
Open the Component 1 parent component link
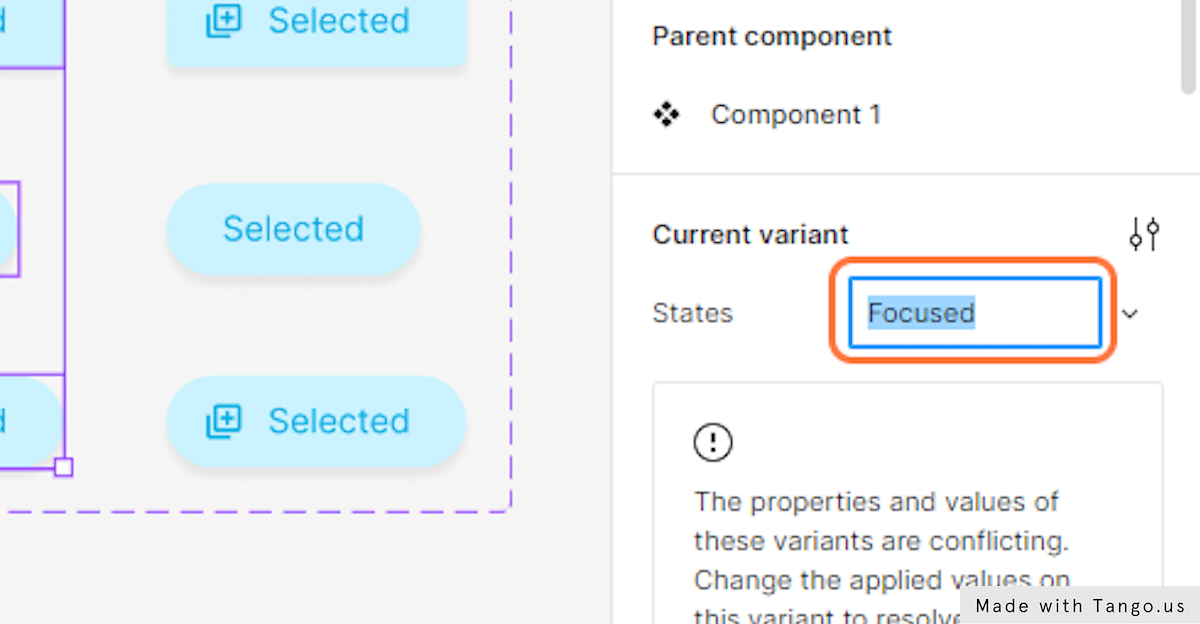pyautogui.click(x=796, y=115)
